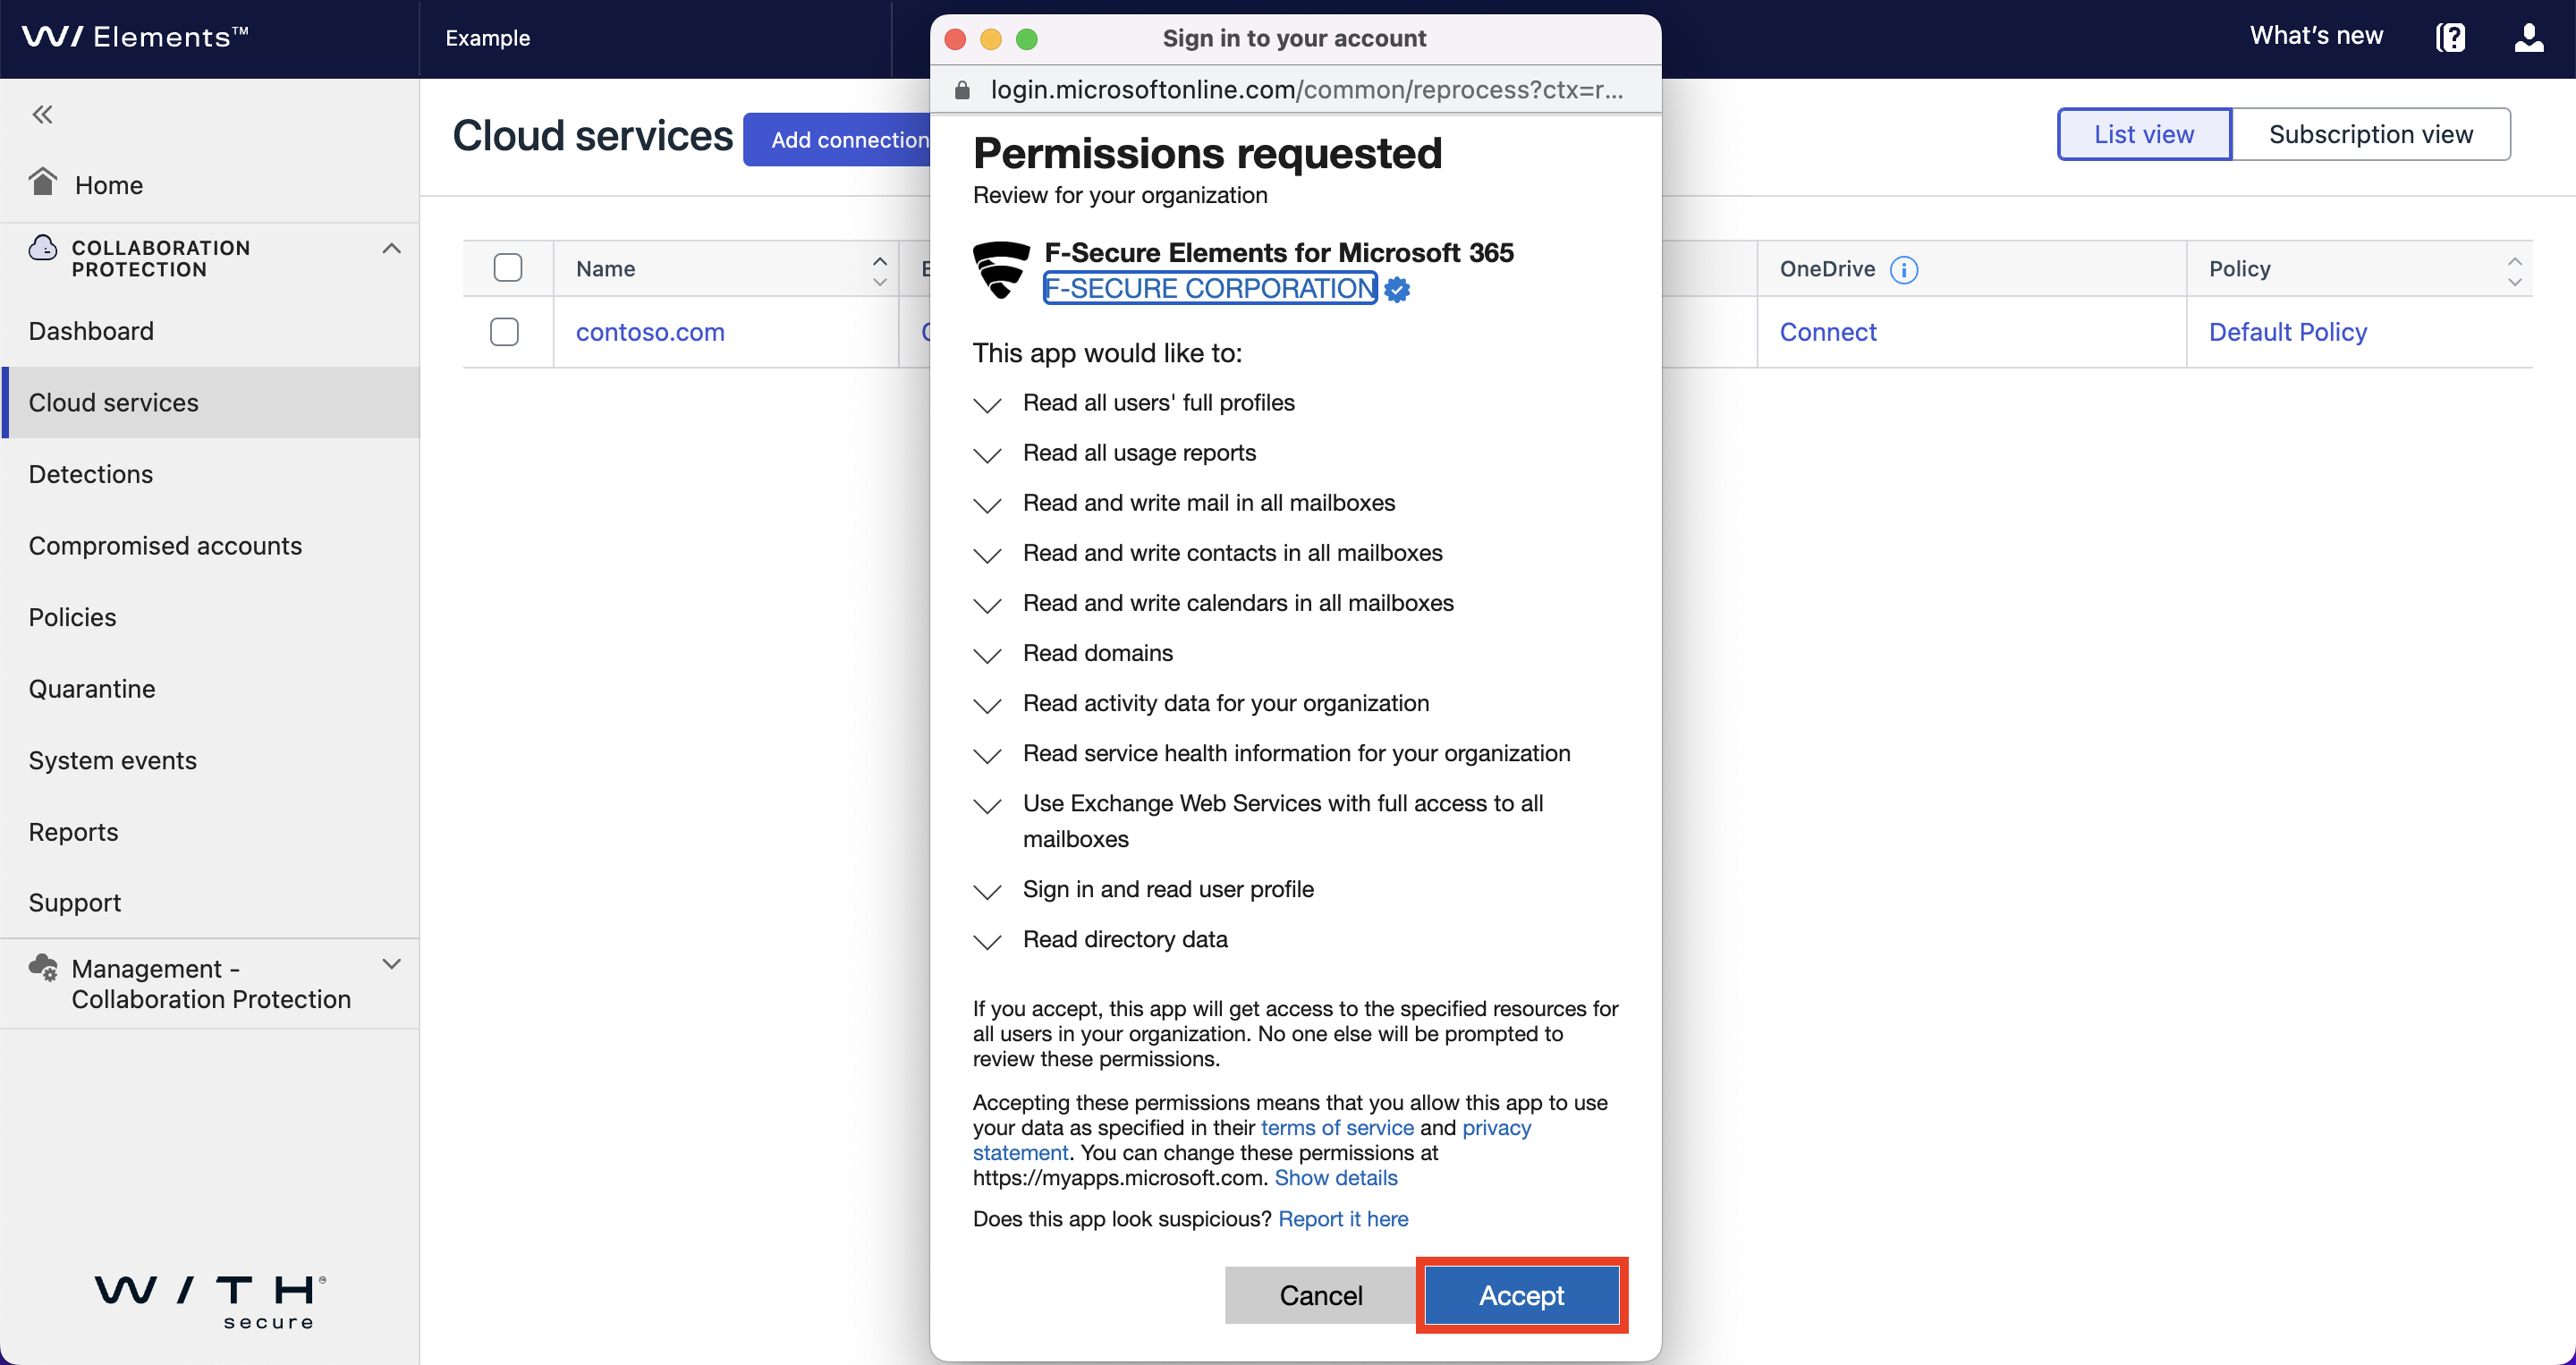Click the F-Secure shield logo

[1001, 269]
